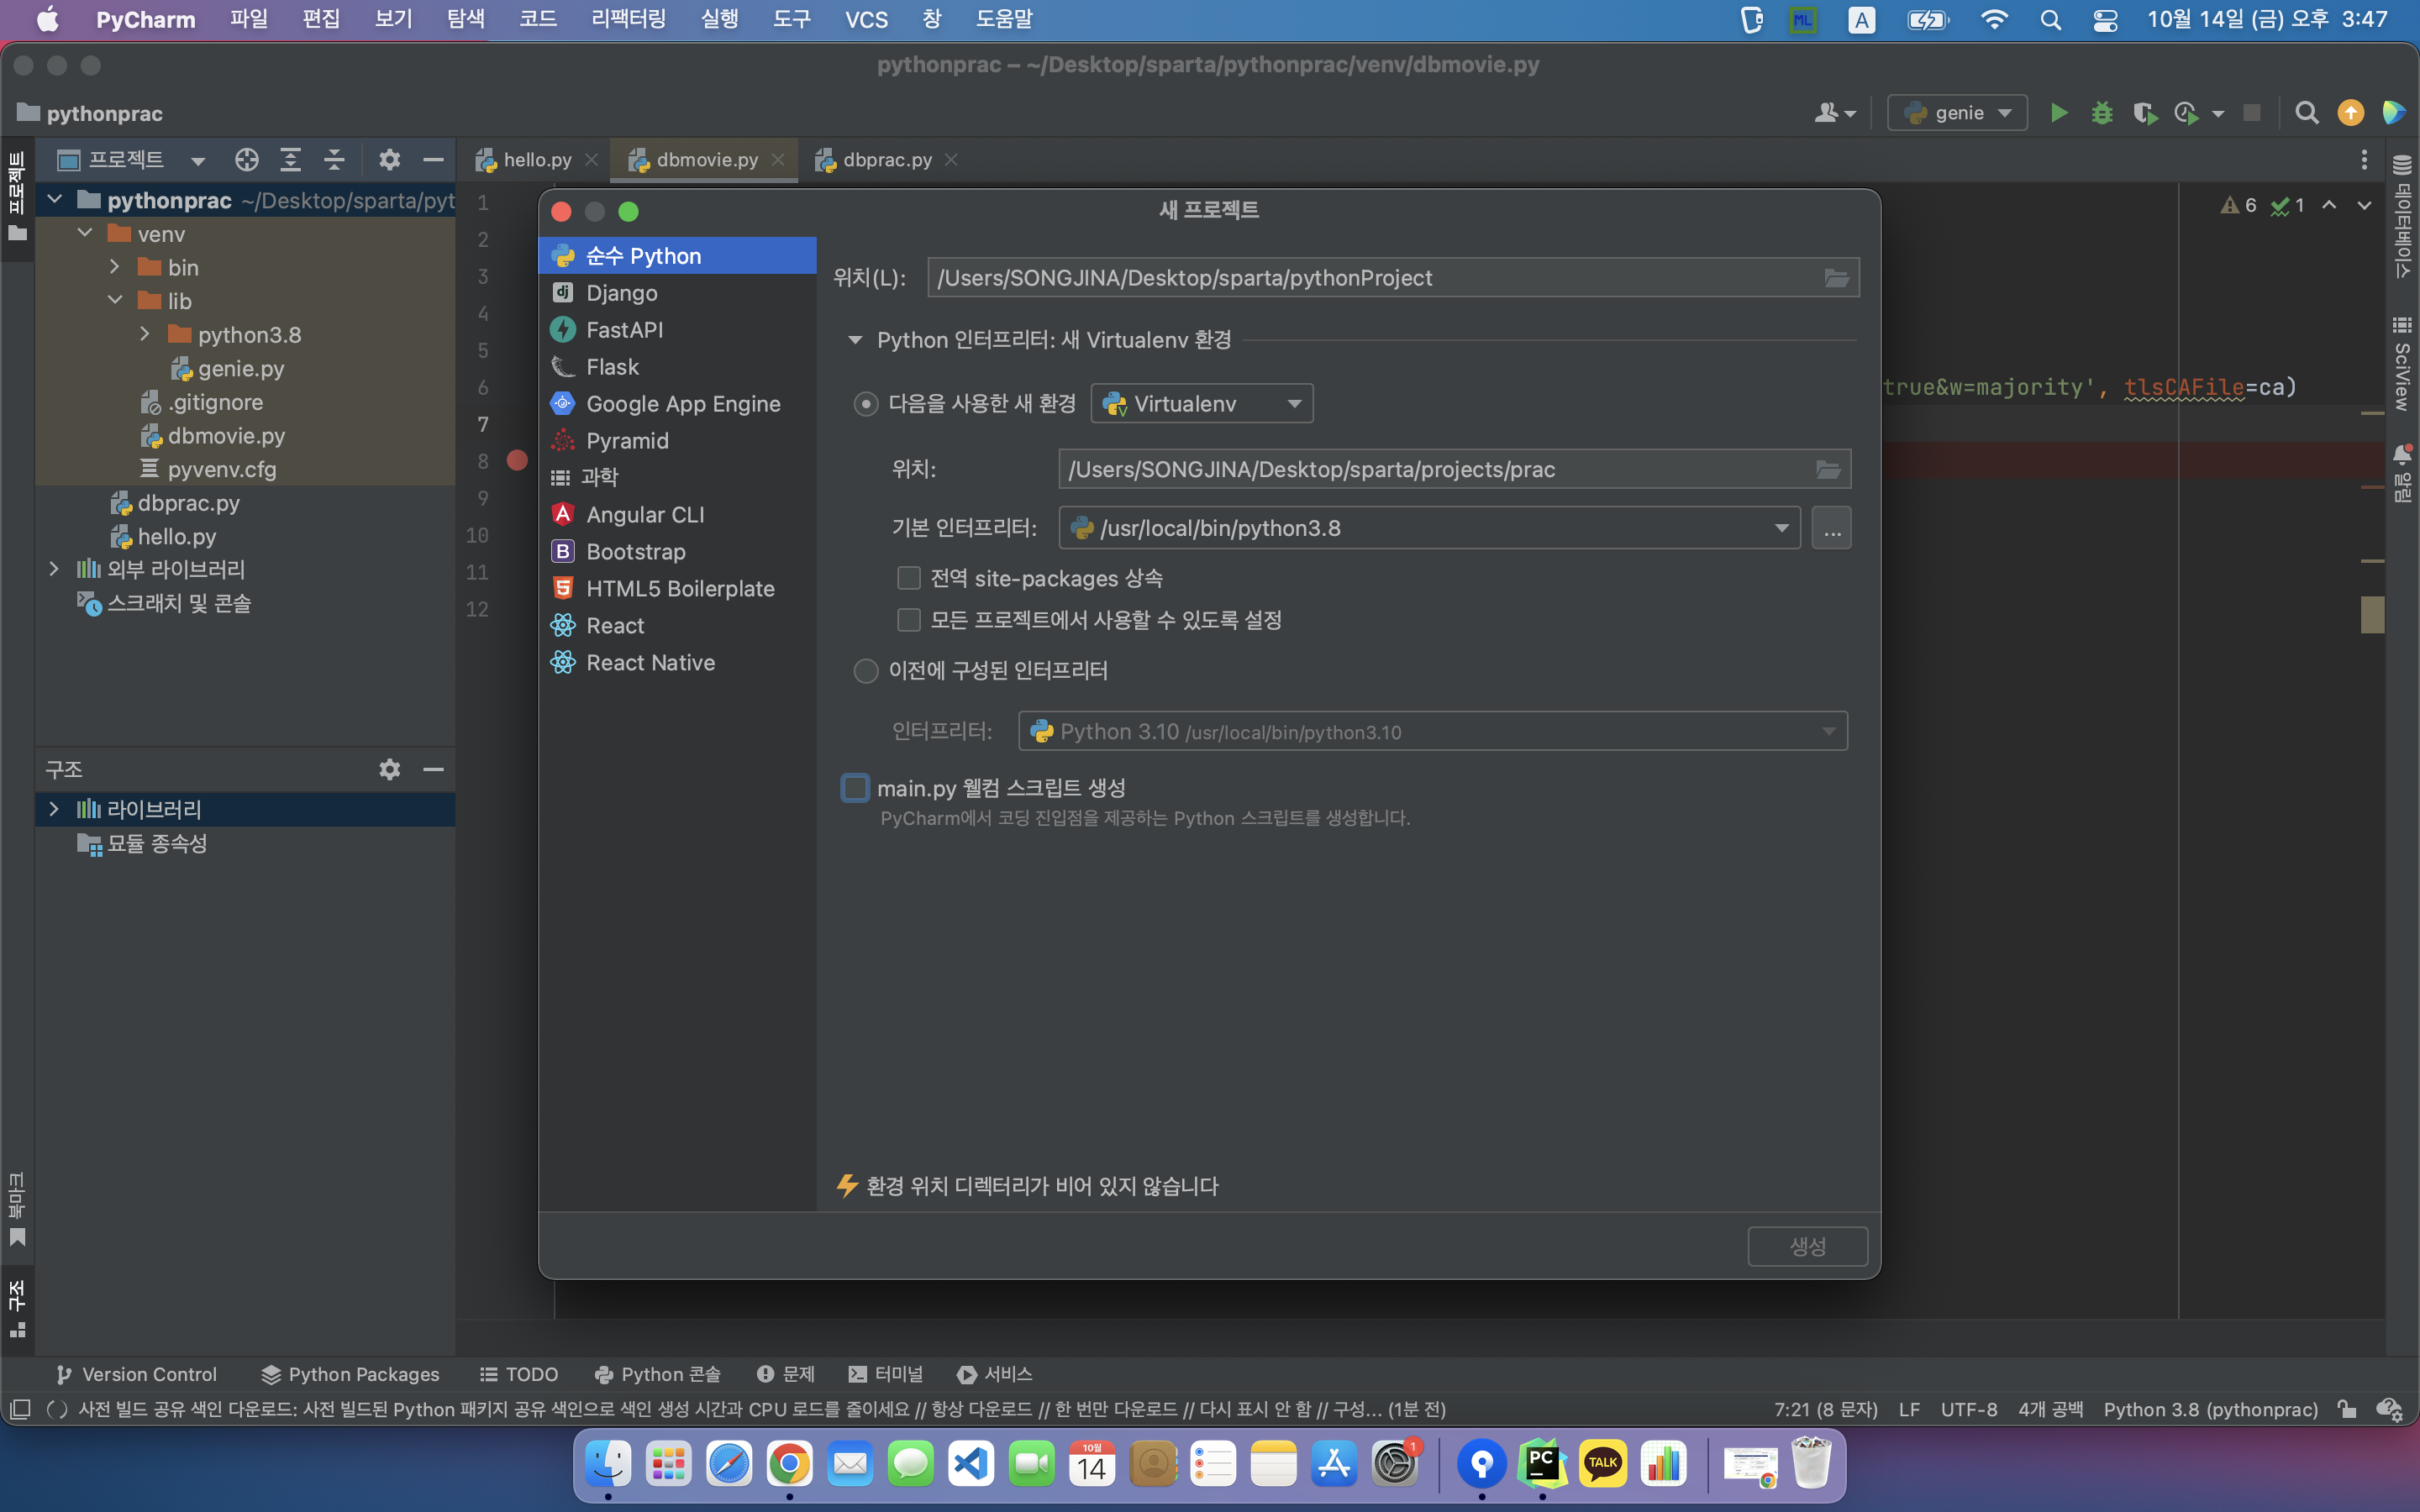Click the Debug bug icon
The width and height of the screenshot is (2420, 1512).
pyautogui.click(x=2102, y=113)
